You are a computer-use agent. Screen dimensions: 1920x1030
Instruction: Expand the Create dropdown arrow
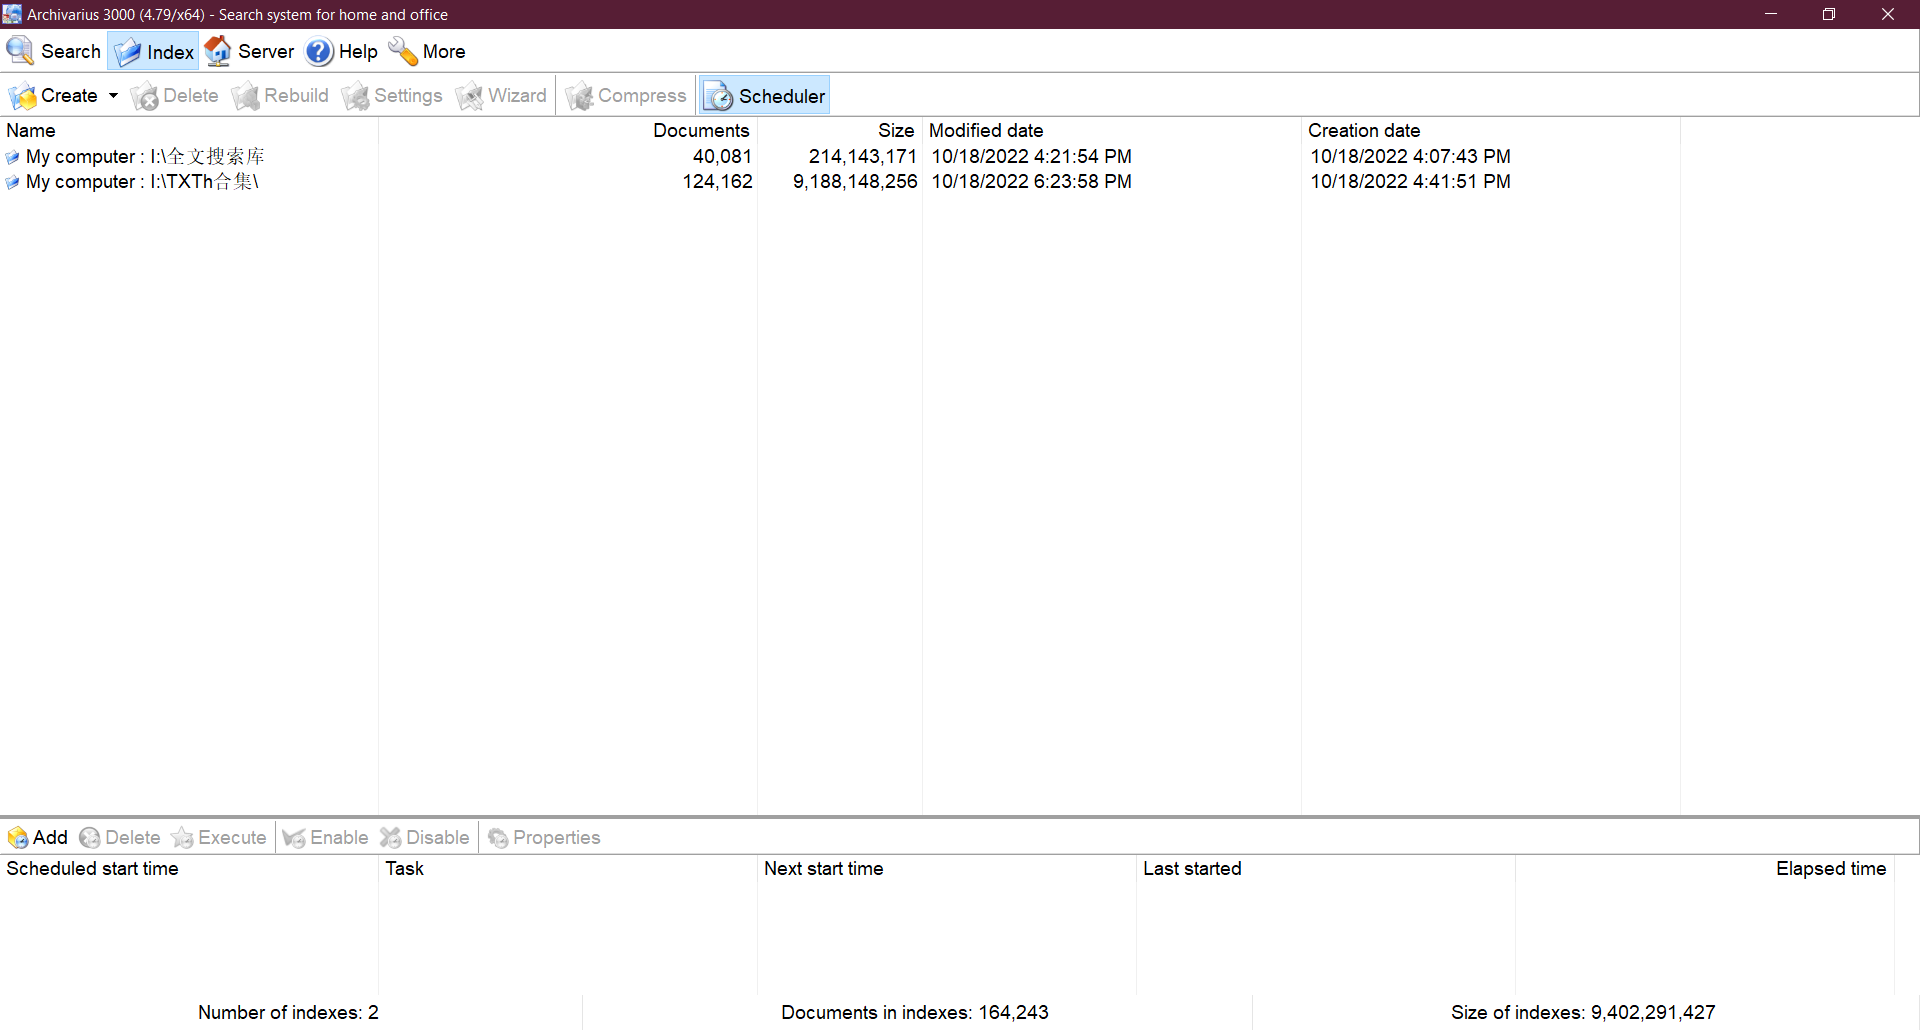pos(113,96)
